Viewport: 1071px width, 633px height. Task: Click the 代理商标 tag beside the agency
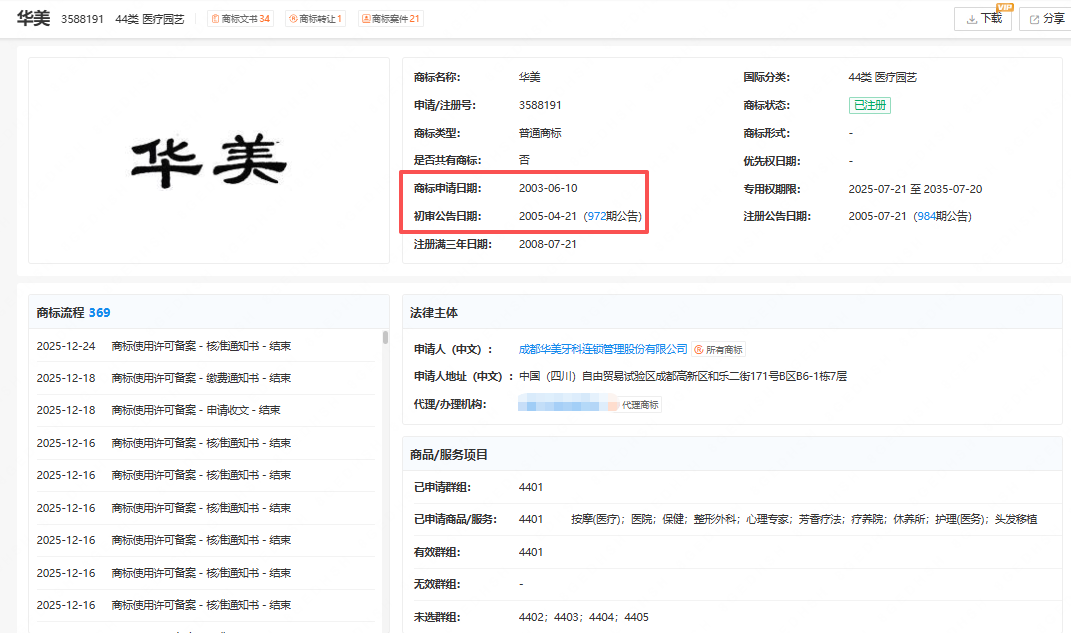coord(640,405)
